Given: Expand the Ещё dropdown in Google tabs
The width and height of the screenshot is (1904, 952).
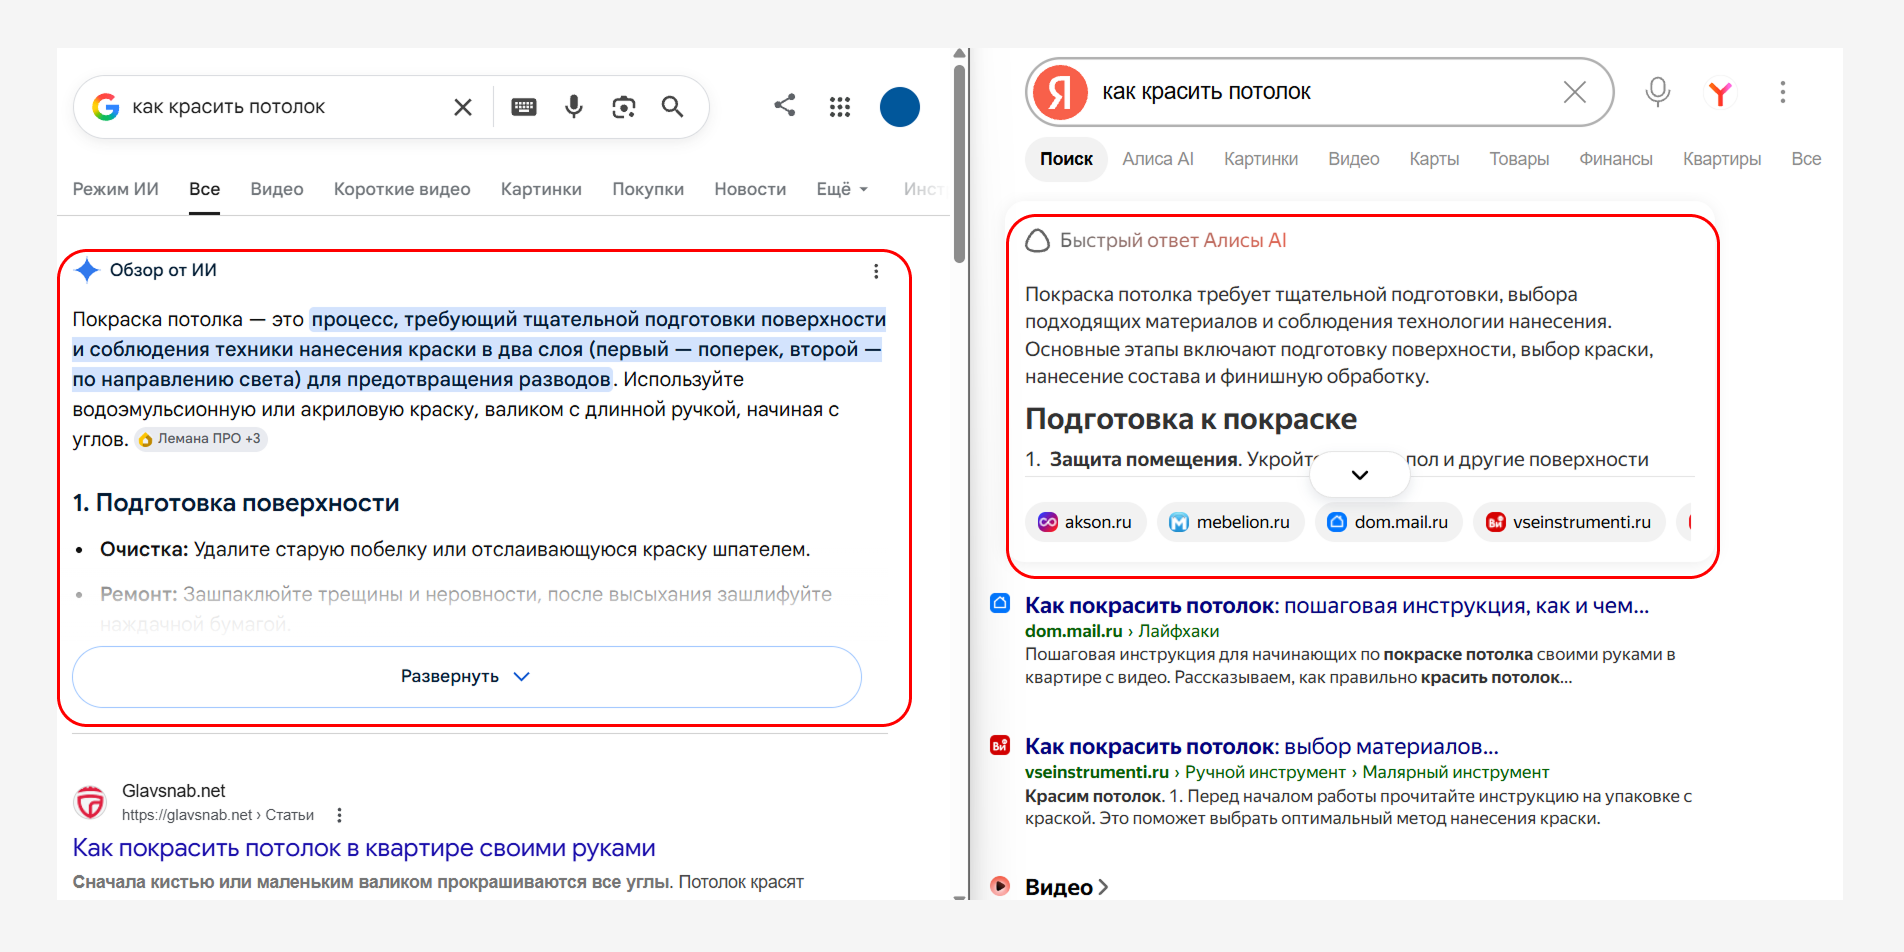Looking at the screenshot, I should point(843,189).
